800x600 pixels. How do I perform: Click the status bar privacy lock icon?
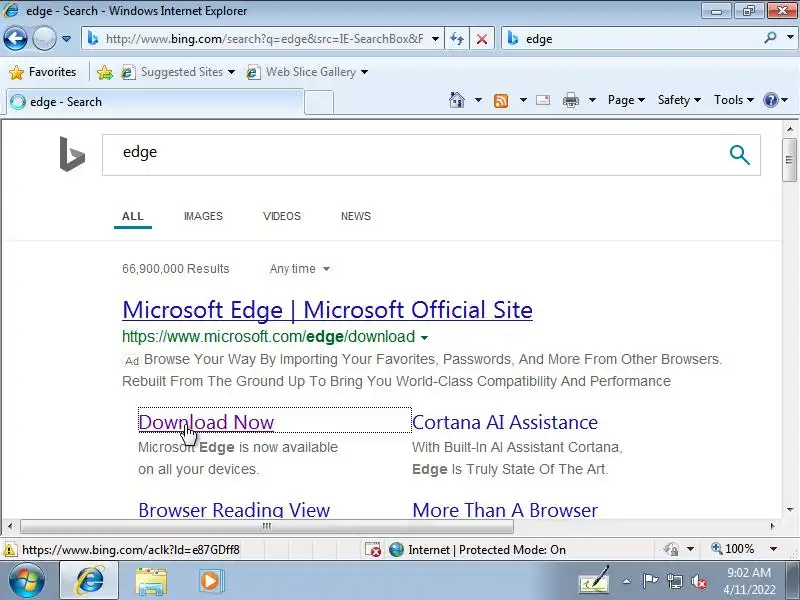(x=671, y=549)
